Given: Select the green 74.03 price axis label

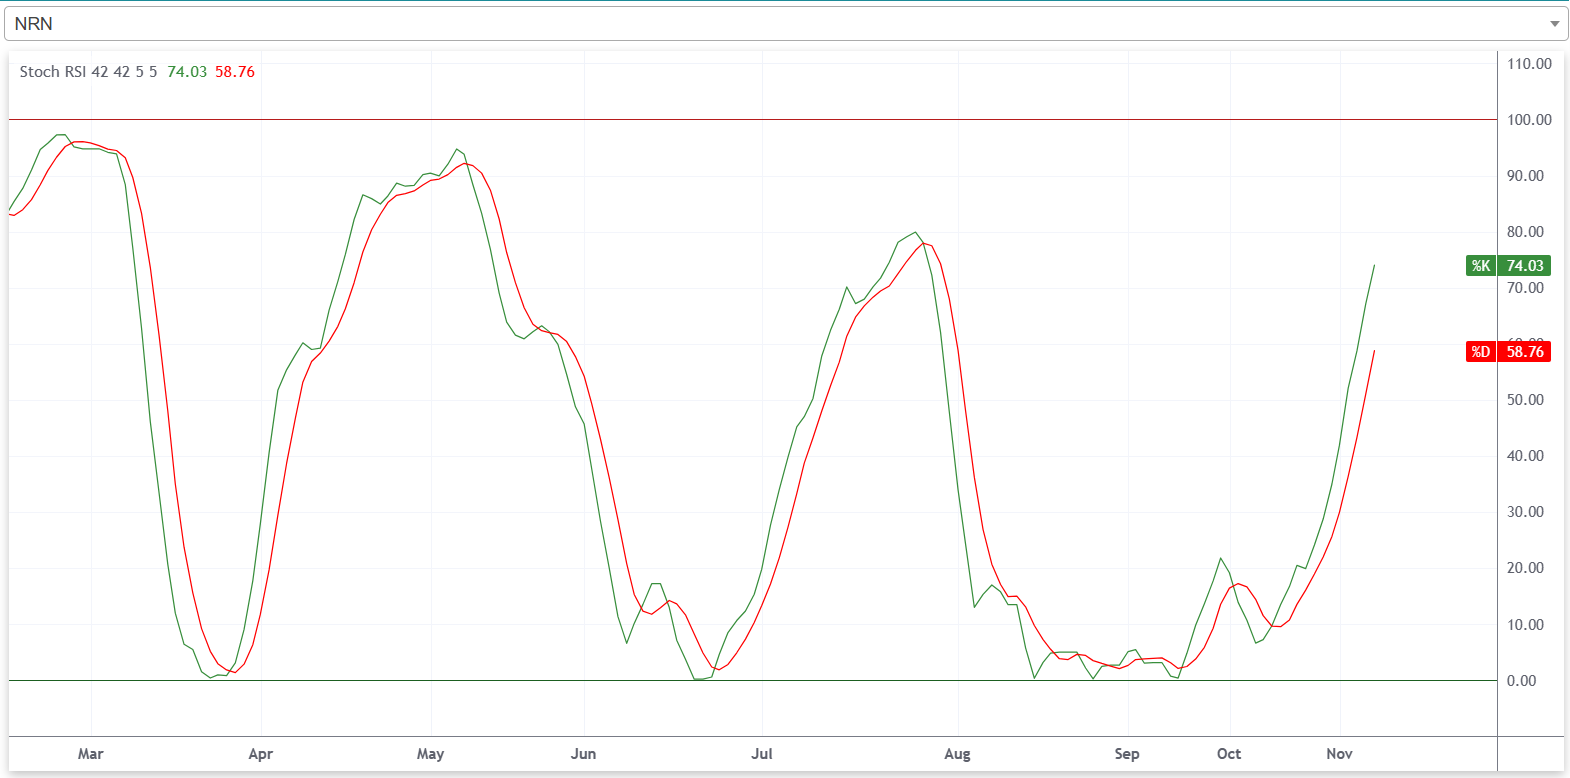Looking at the screenshot, I should click(1525, 266).
